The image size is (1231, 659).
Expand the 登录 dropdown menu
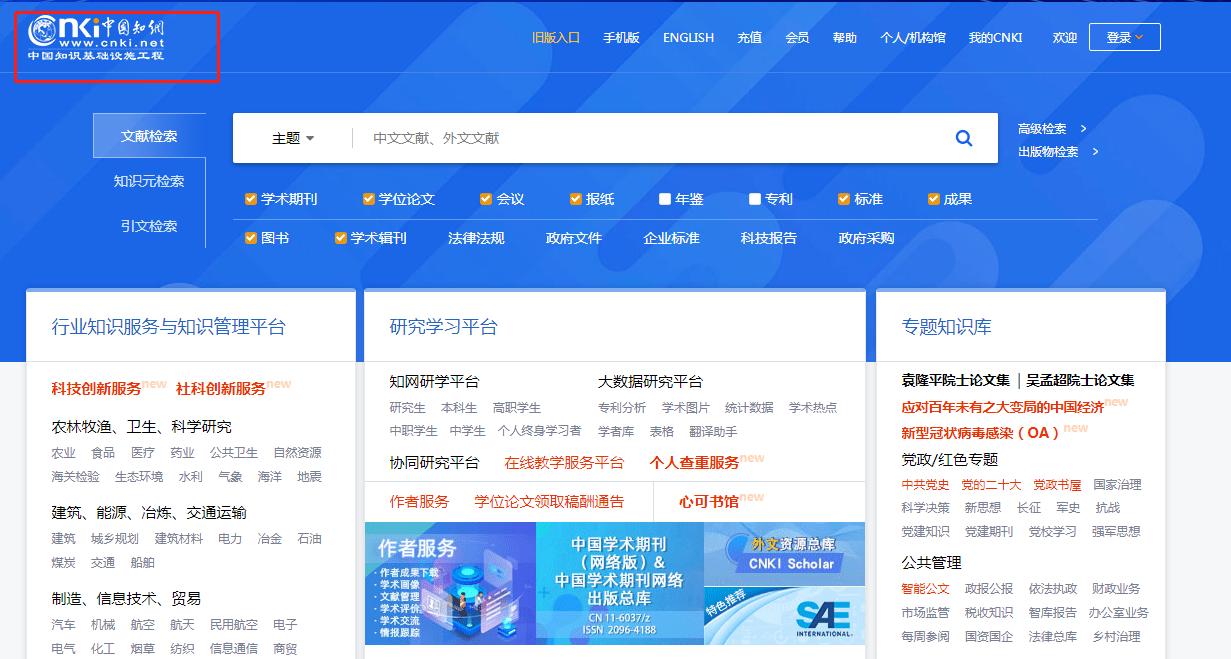point(1124,36)
